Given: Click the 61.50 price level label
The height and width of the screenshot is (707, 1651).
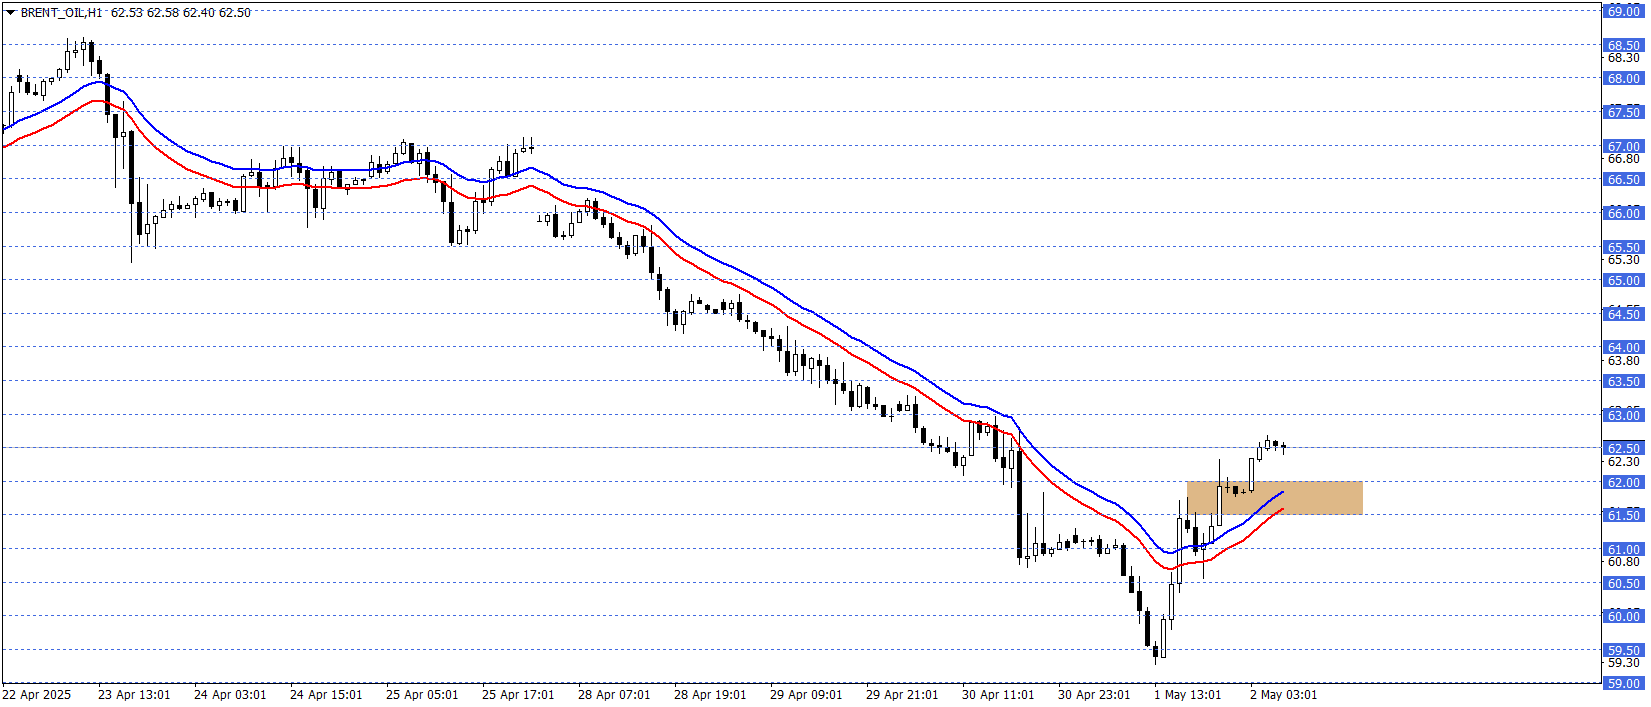Looking at the screenshot, I should pos(1623,515).
